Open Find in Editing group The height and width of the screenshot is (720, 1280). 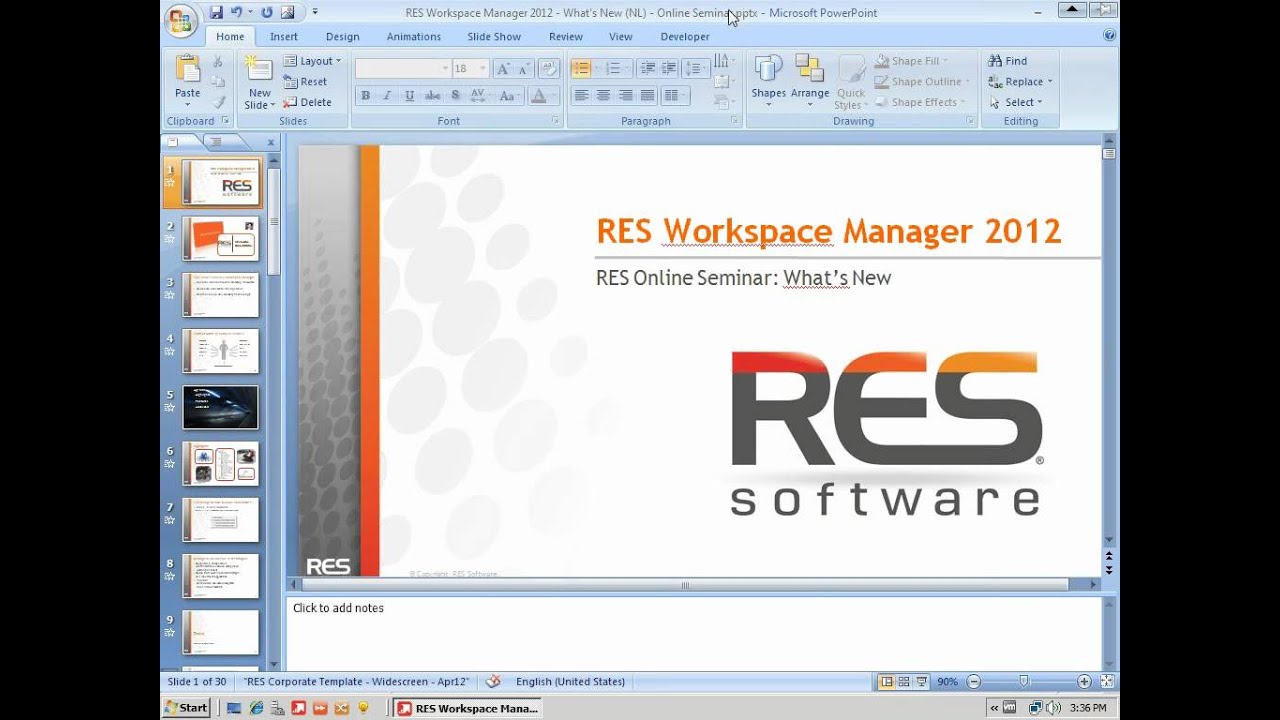click(x=1008, y=61)
